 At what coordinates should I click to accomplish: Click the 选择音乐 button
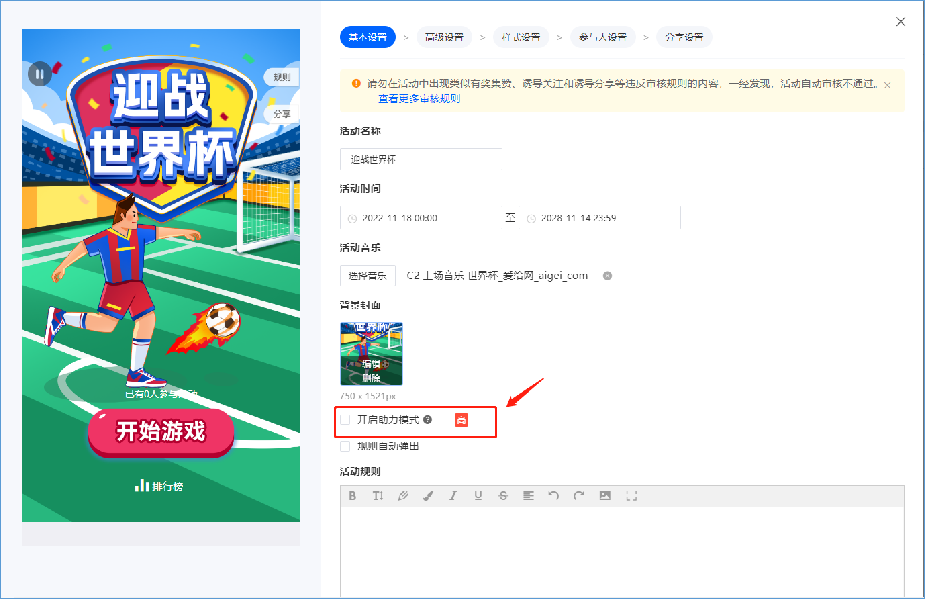point(368,276)
